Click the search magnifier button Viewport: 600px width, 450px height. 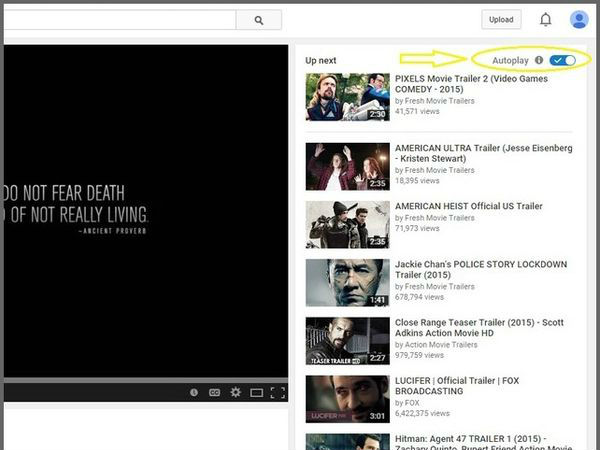[259, 20]
